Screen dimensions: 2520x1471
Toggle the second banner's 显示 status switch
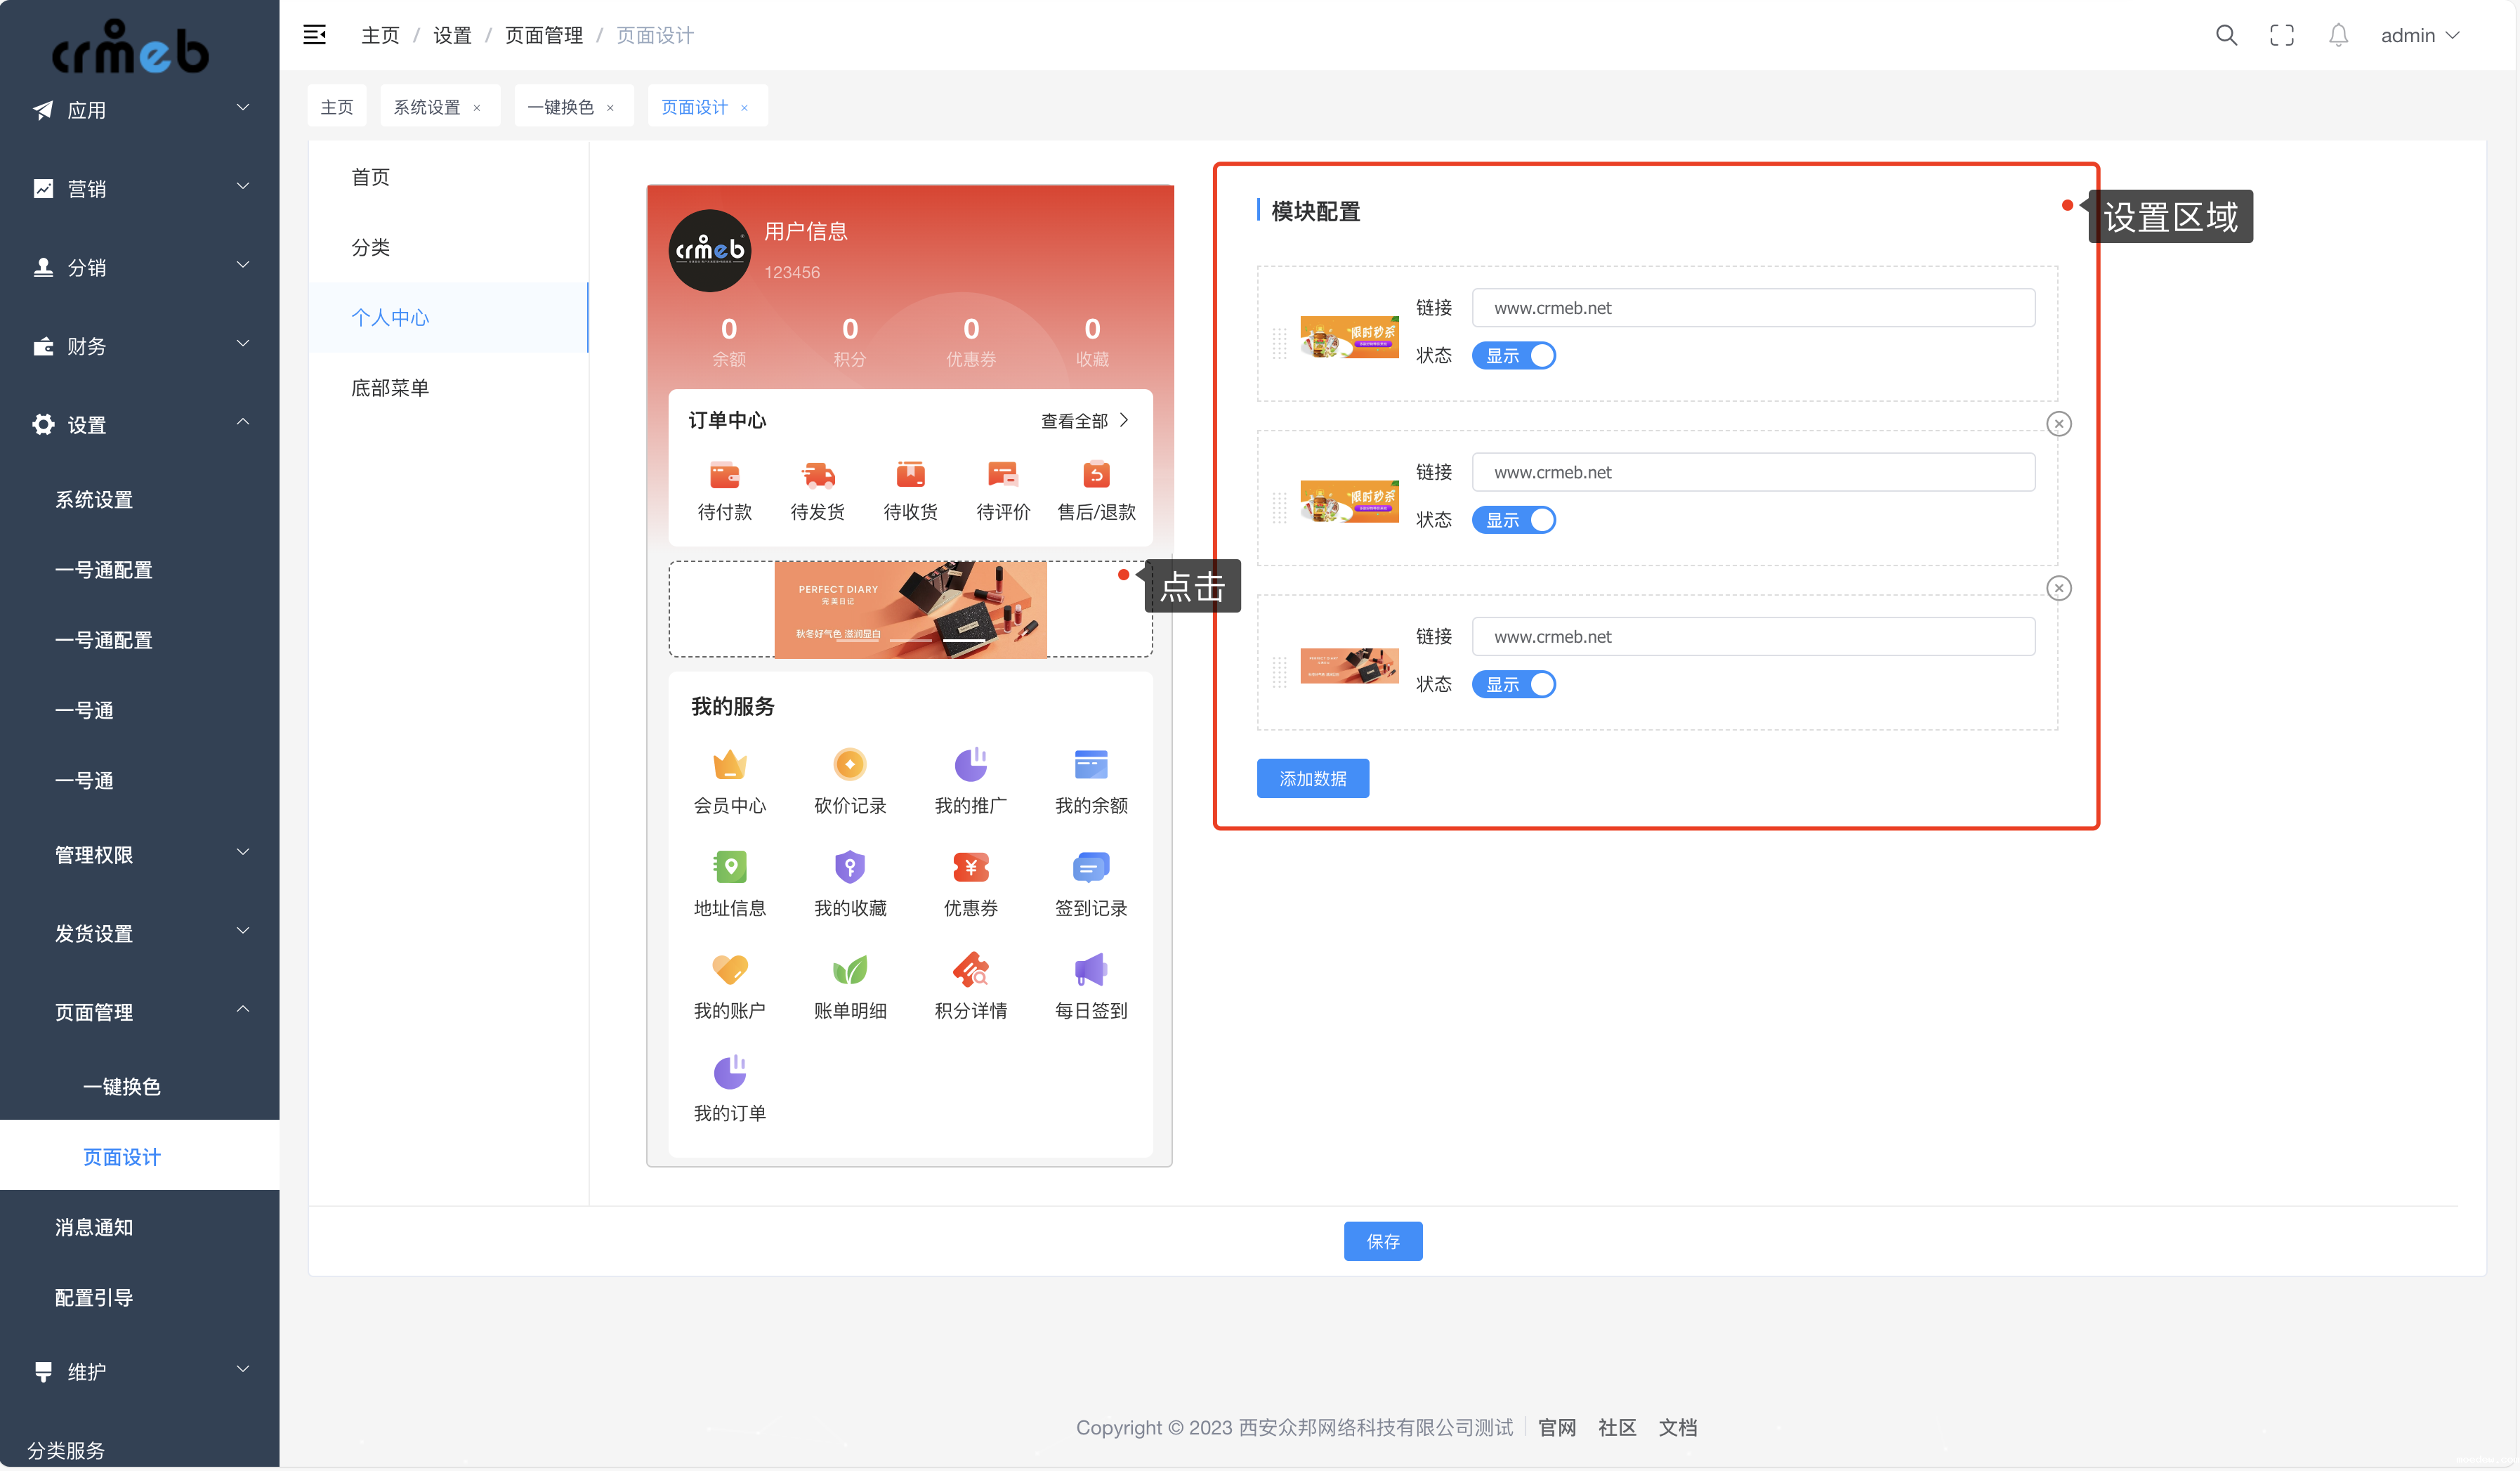(1513, 520)
